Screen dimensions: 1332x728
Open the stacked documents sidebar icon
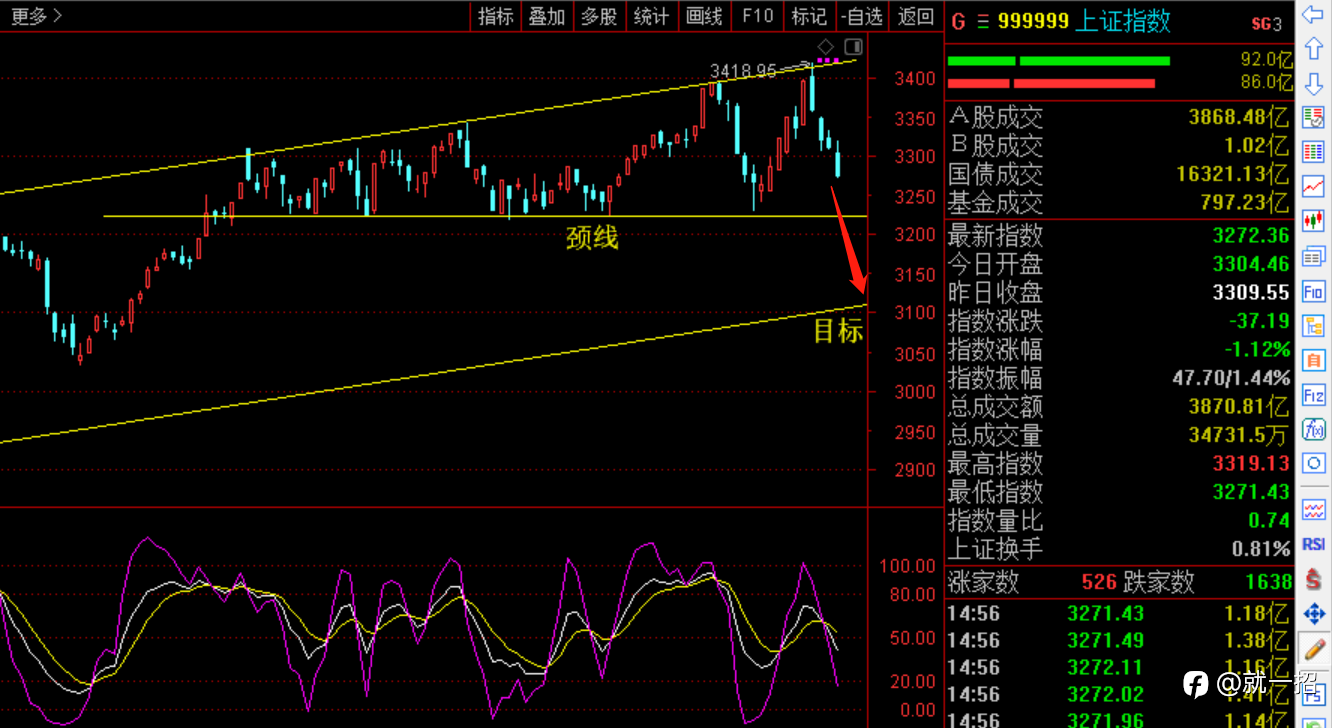click(x=1313, y=257)
